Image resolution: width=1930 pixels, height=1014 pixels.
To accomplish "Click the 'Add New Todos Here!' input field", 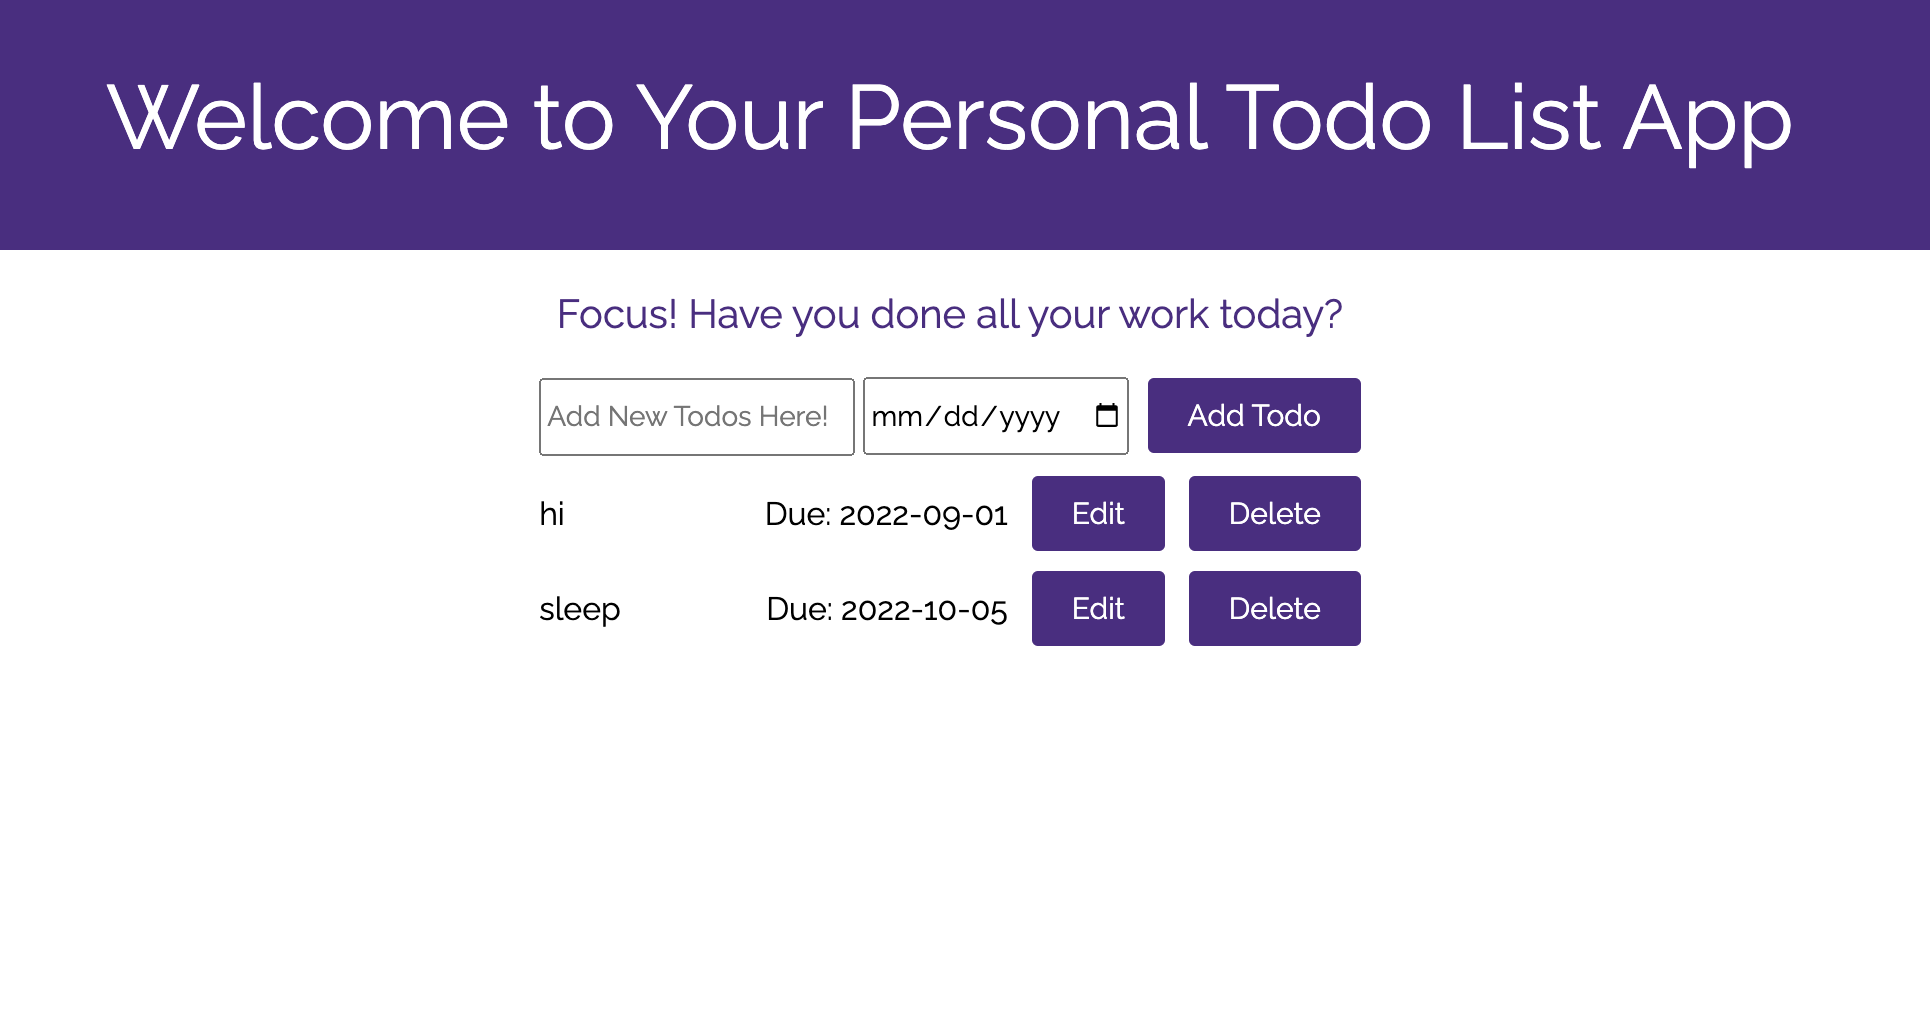I will point(696,416).
